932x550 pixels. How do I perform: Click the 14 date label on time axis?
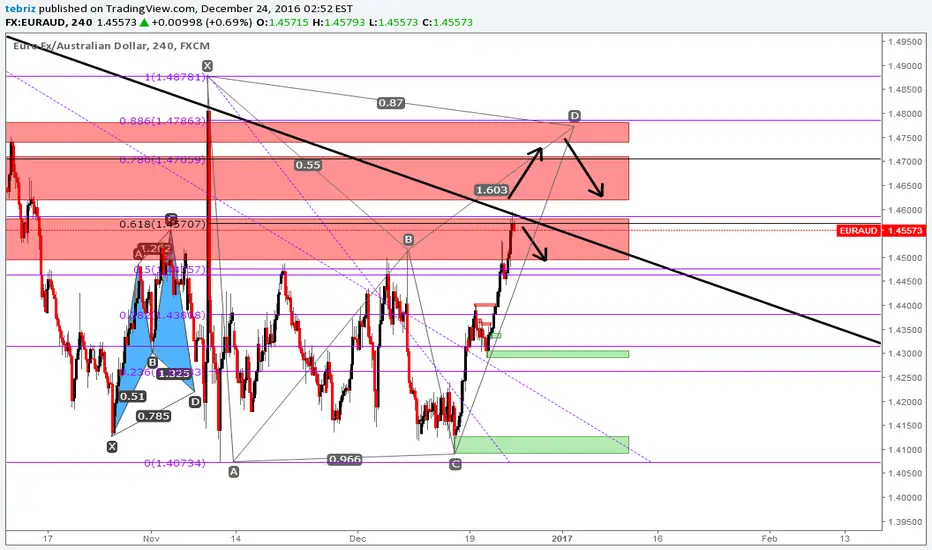(x=236, y=539)
